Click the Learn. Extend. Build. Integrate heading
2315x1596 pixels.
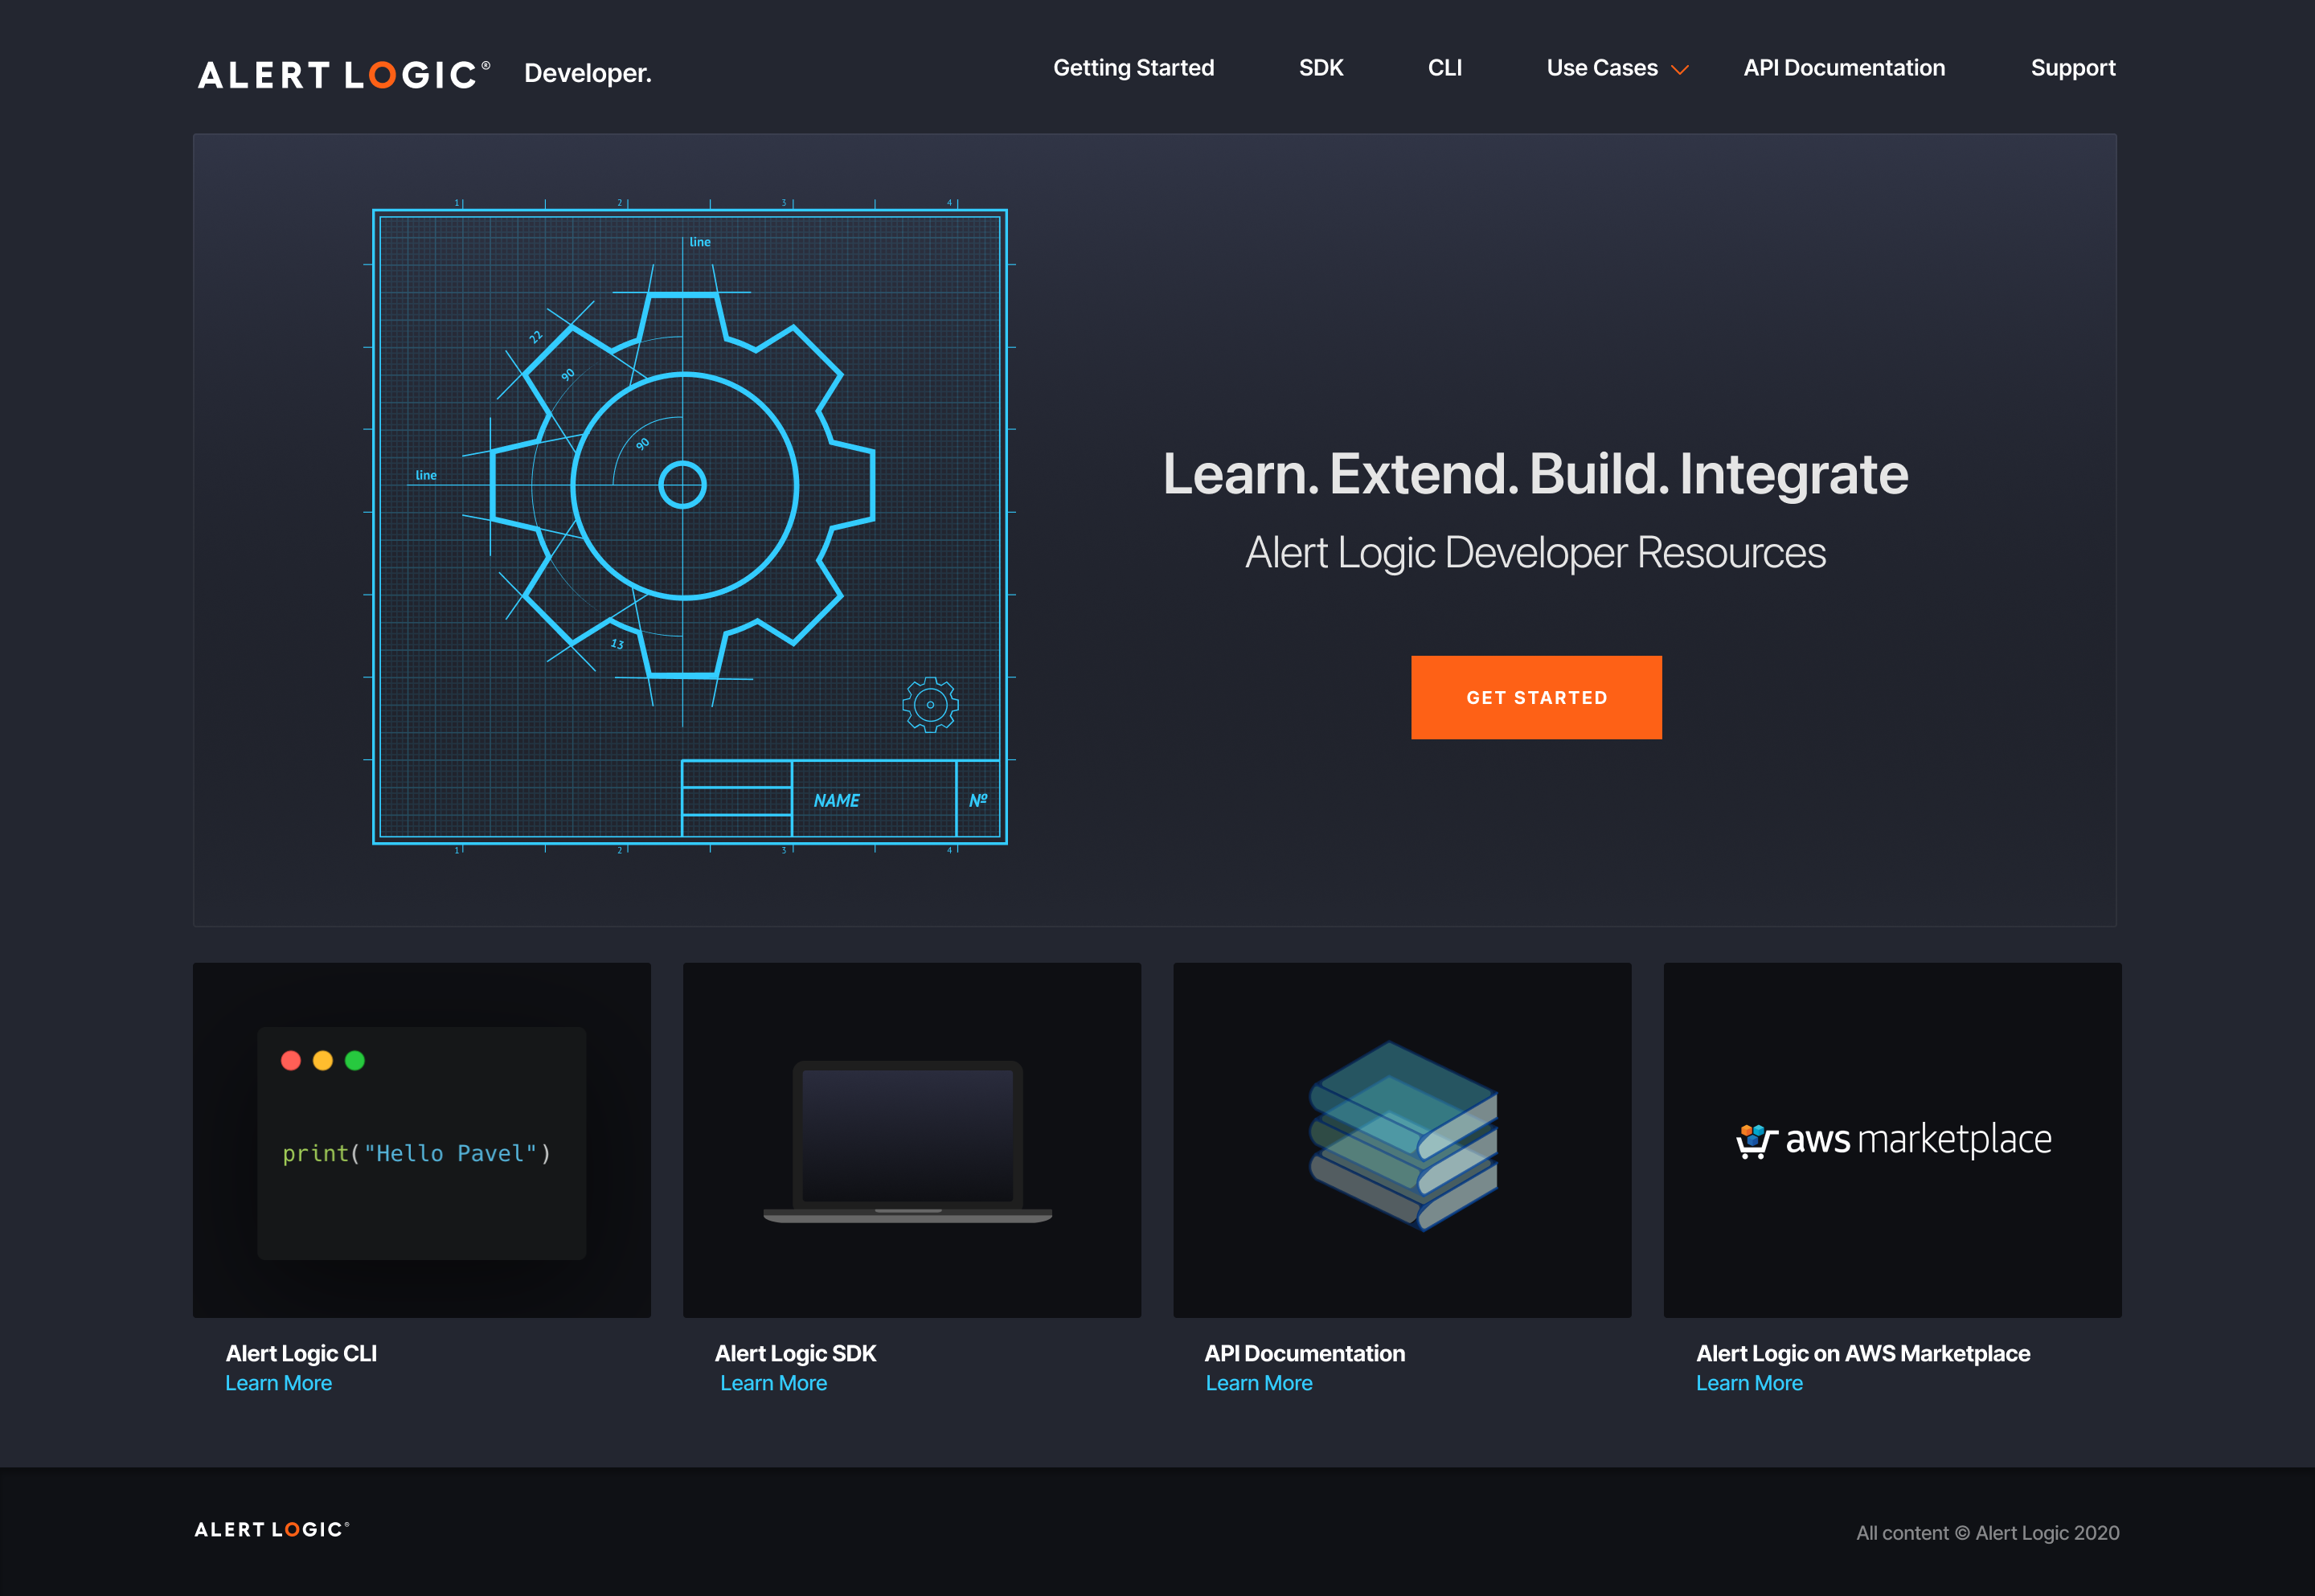pos(1535,474)
